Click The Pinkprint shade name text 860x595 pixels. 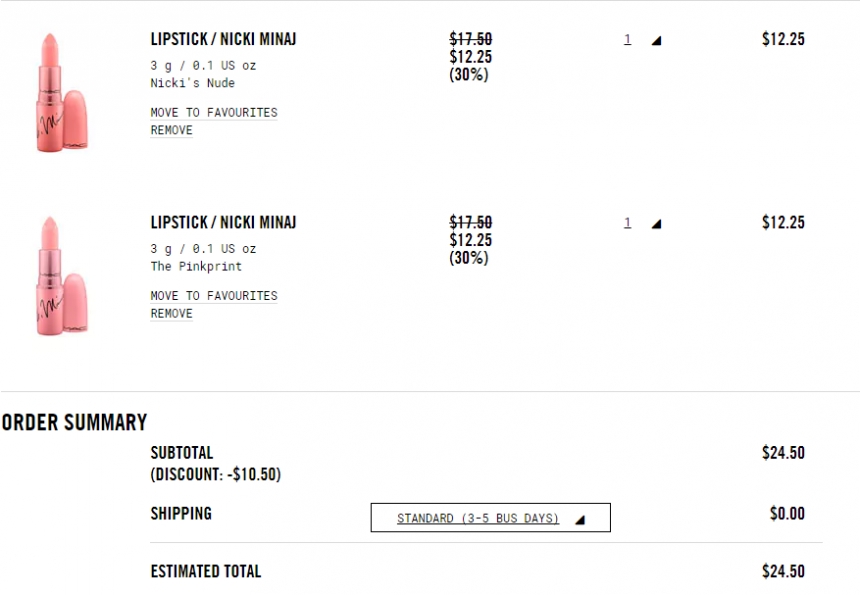(x=196, y=266)
